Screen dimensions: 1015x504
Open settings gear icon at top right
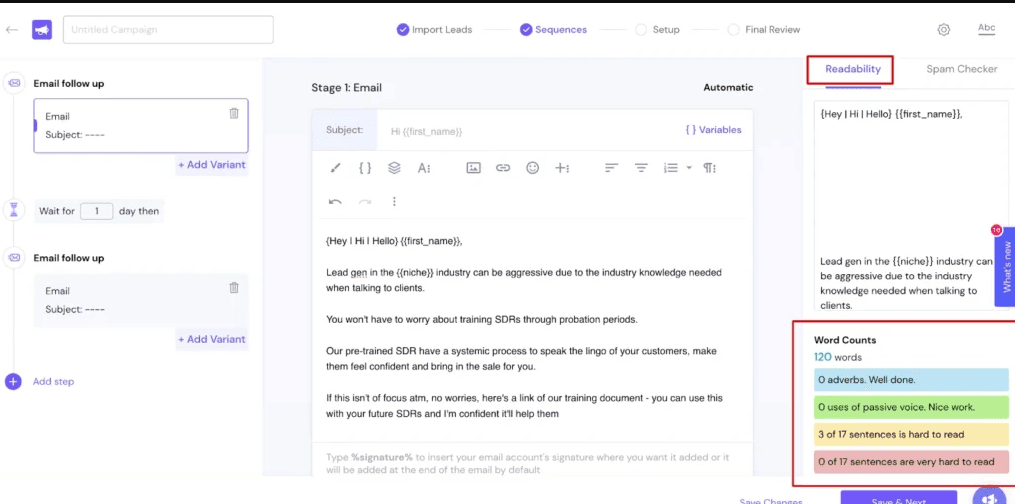pyautogui.click(x=944, y=30)
